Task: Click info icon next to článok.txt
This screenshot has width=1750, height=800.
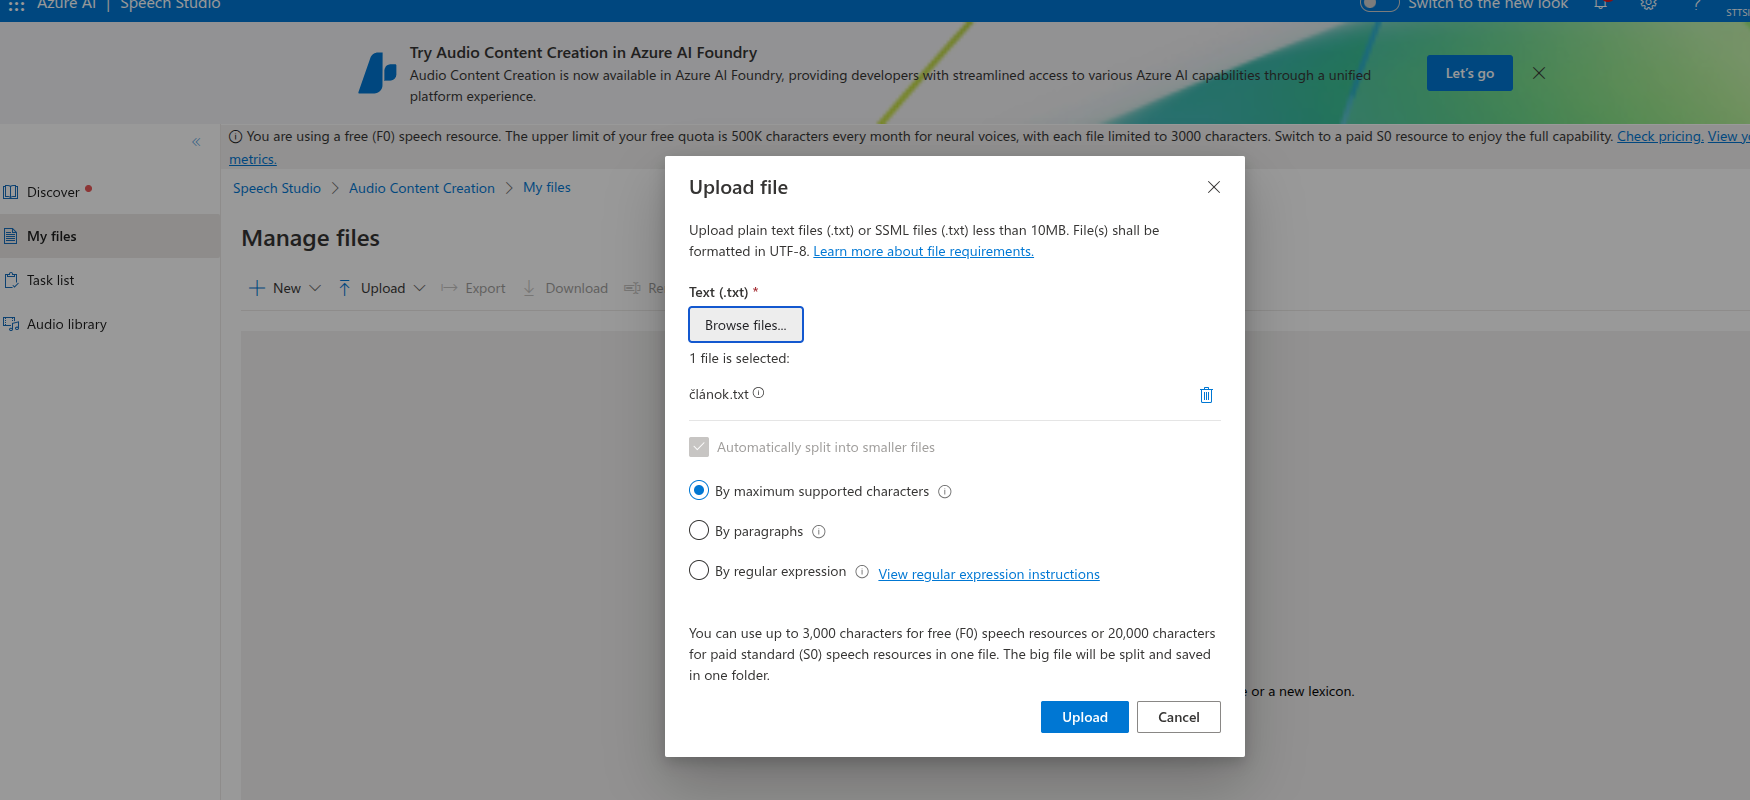Action: [x=758, y=393]
